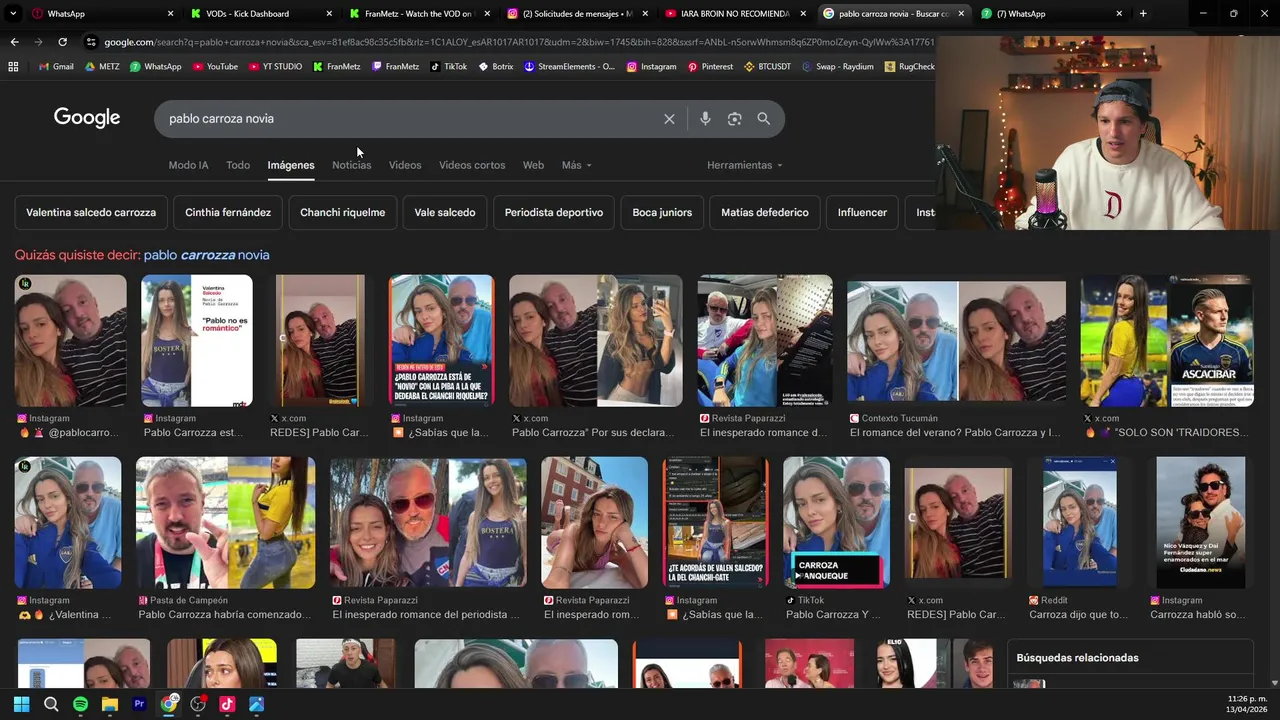Clear the Google search box with X
The image size is (1280, 720).
click(x=669, y=119)
